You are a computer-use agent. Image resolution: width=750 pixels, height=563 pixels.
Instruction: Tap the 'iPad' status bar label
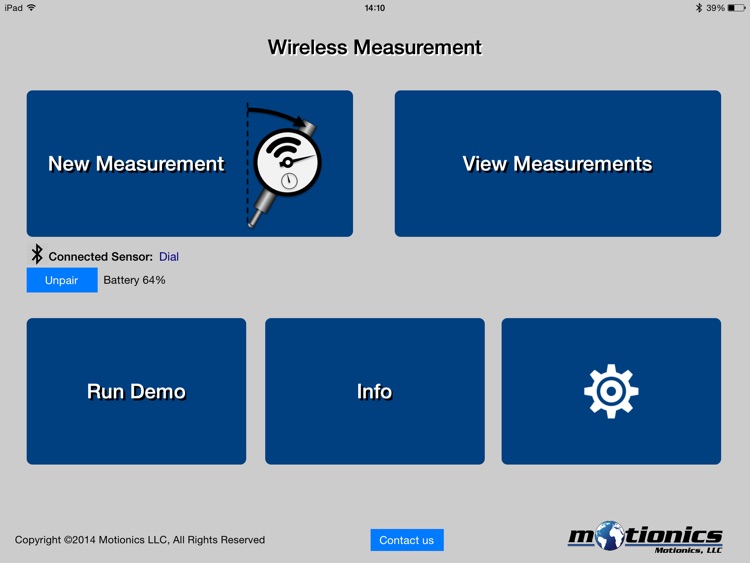[x=13, y=8]
